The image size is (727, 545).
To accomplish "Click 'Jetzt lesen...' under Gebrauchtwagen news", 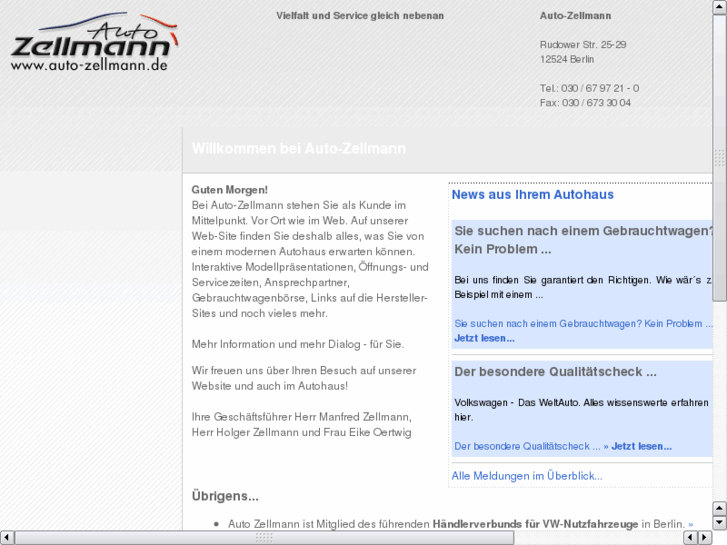I will pos(484,338).
